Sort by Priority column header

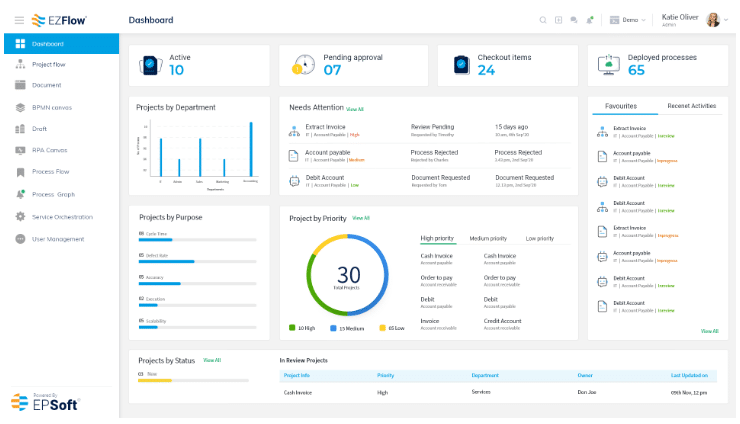(386, 375)
